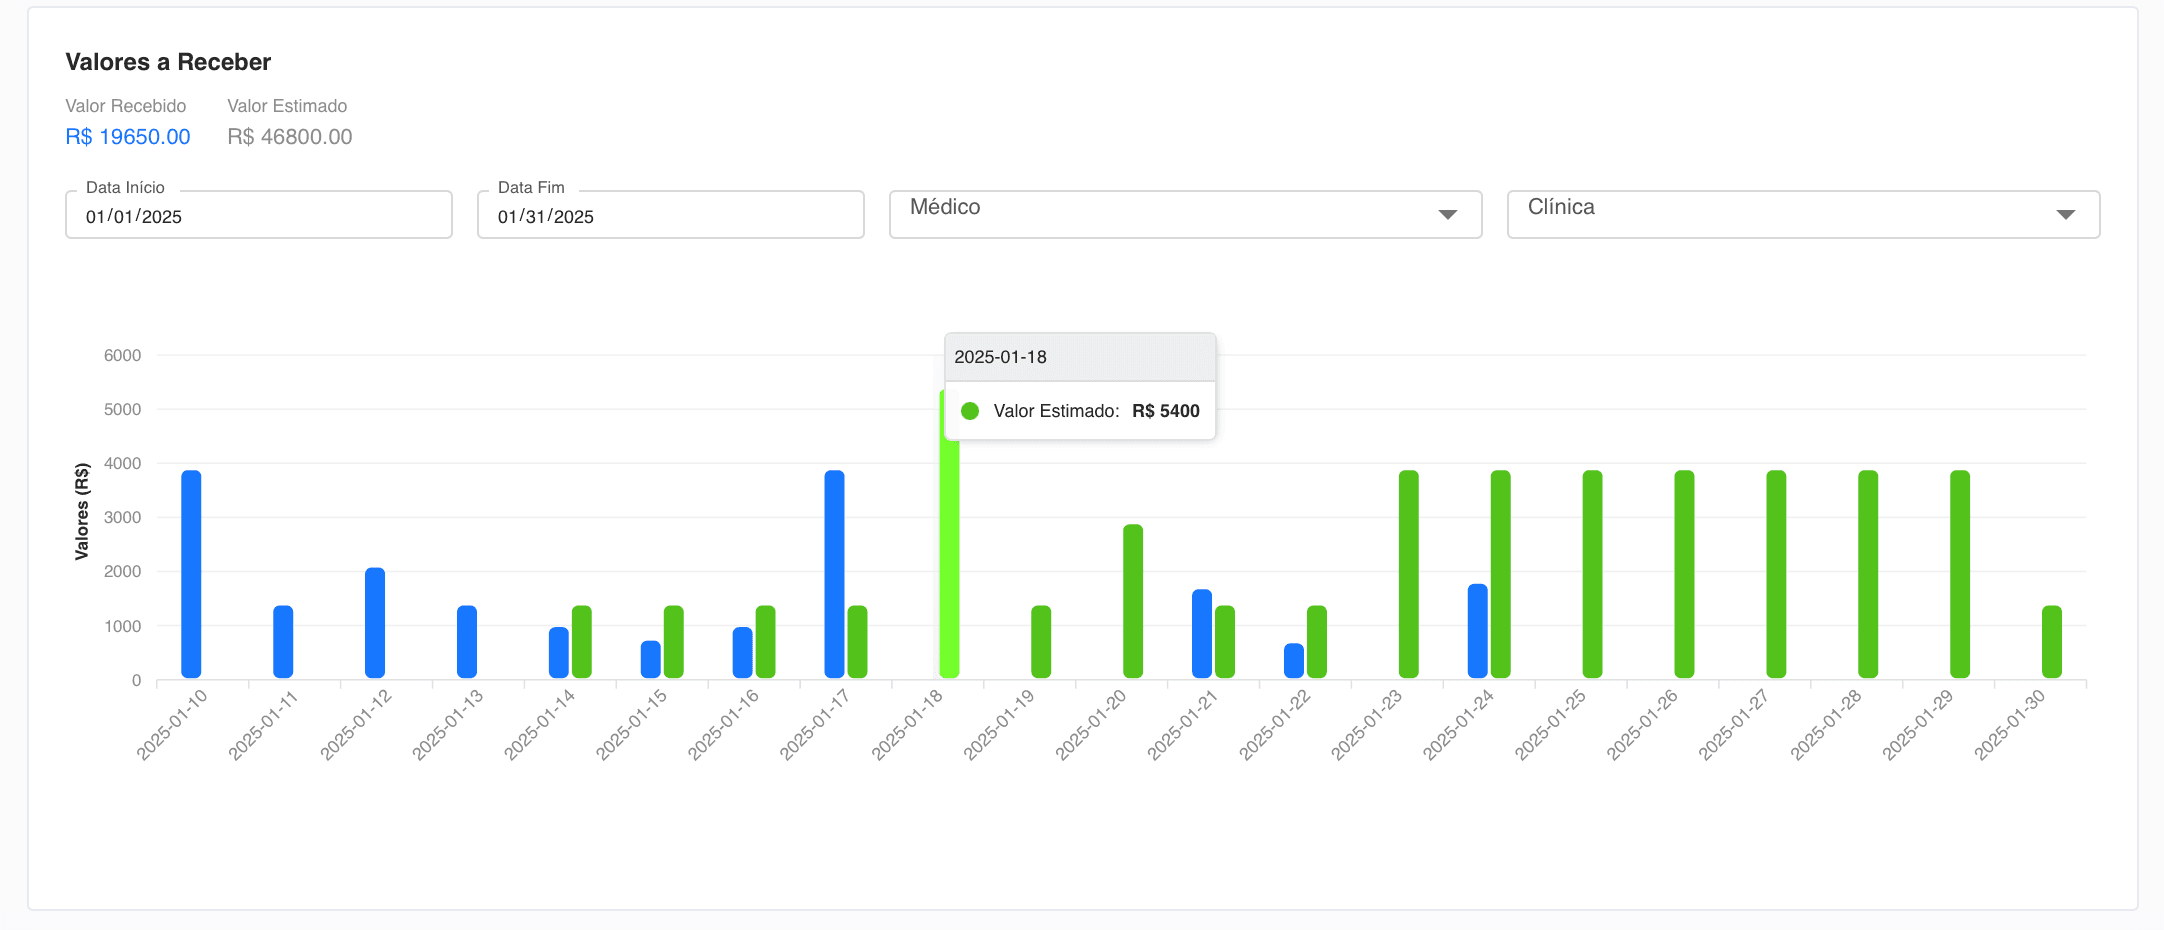Screen dimensions: 2164x930
Task: Click the blue bar for 2025-01-13
Action: [x=467, y=642]
